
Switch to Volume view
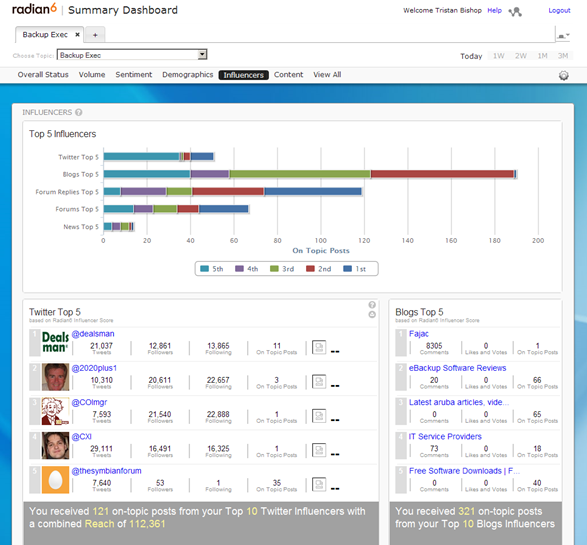click(x=92, y=74)
